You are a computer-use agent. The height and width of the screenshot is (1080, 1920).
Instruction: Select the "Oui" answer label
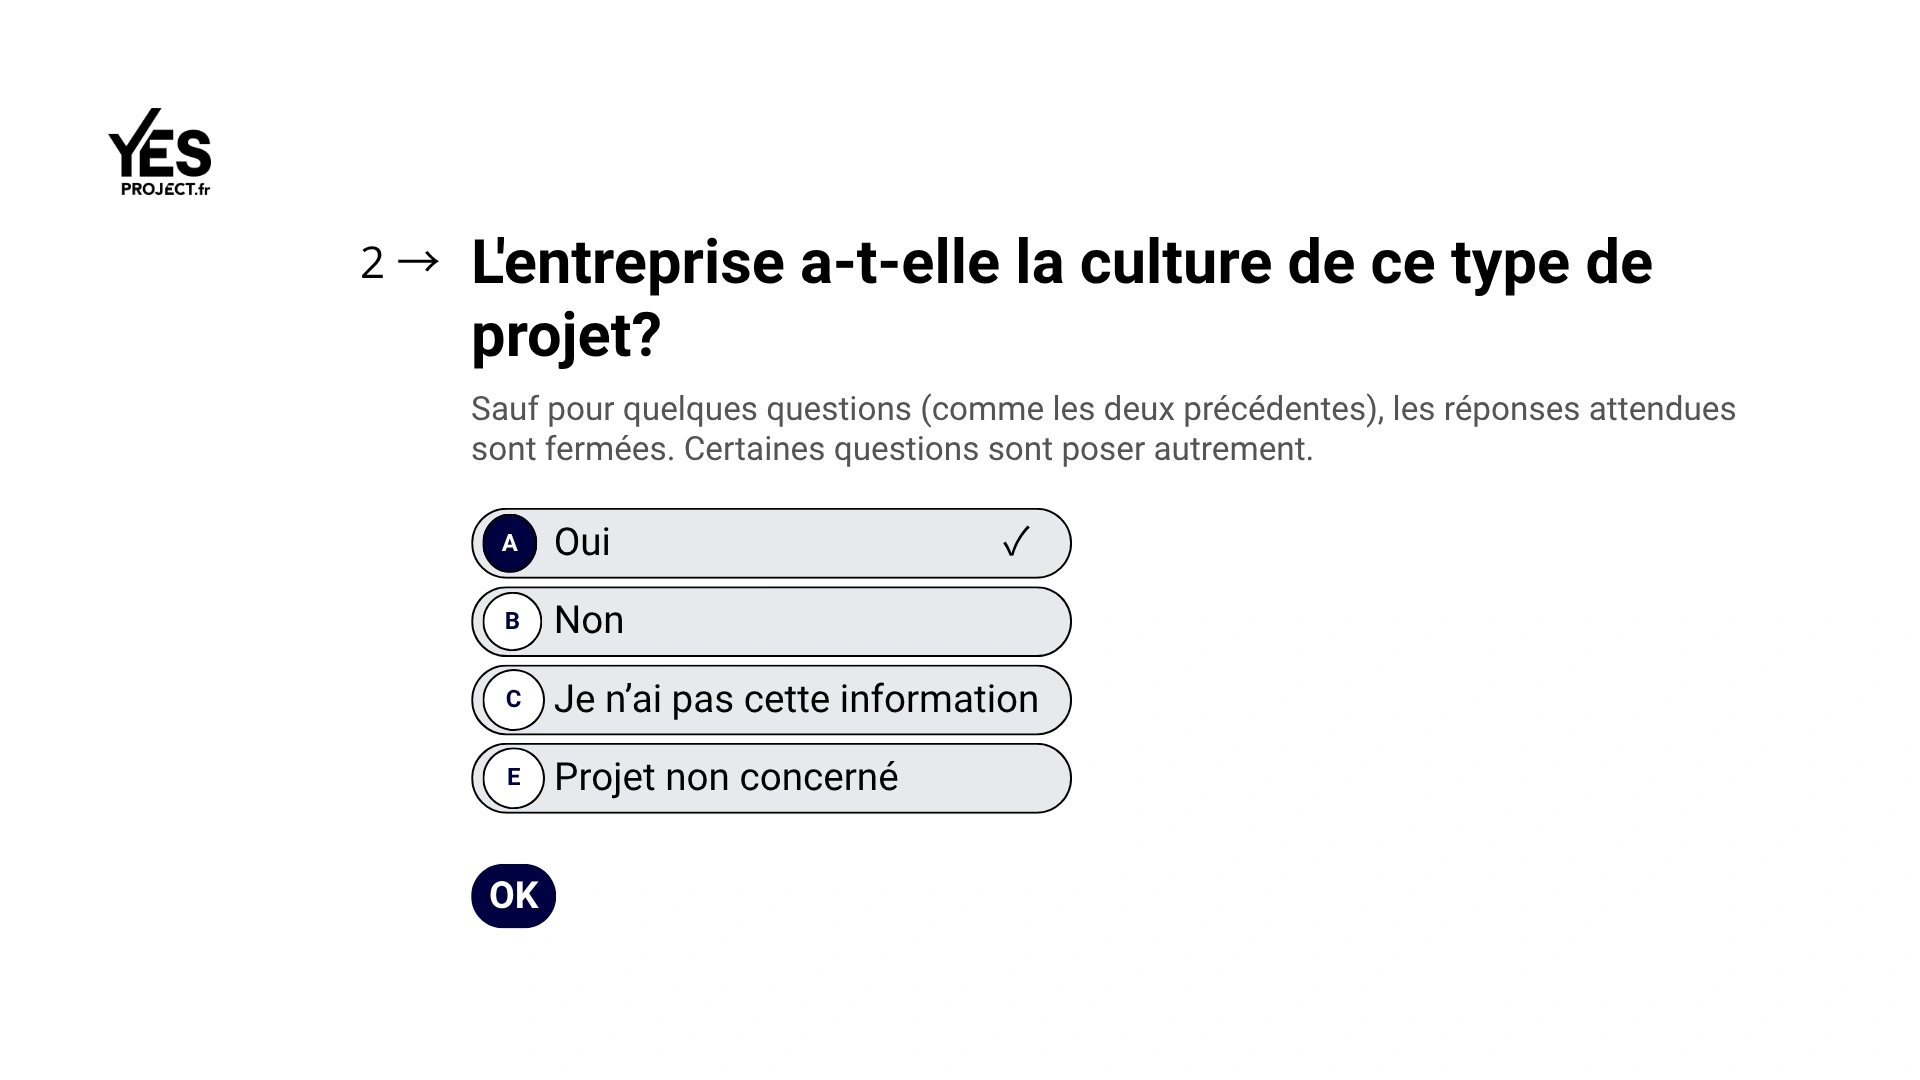pos(582,542)
